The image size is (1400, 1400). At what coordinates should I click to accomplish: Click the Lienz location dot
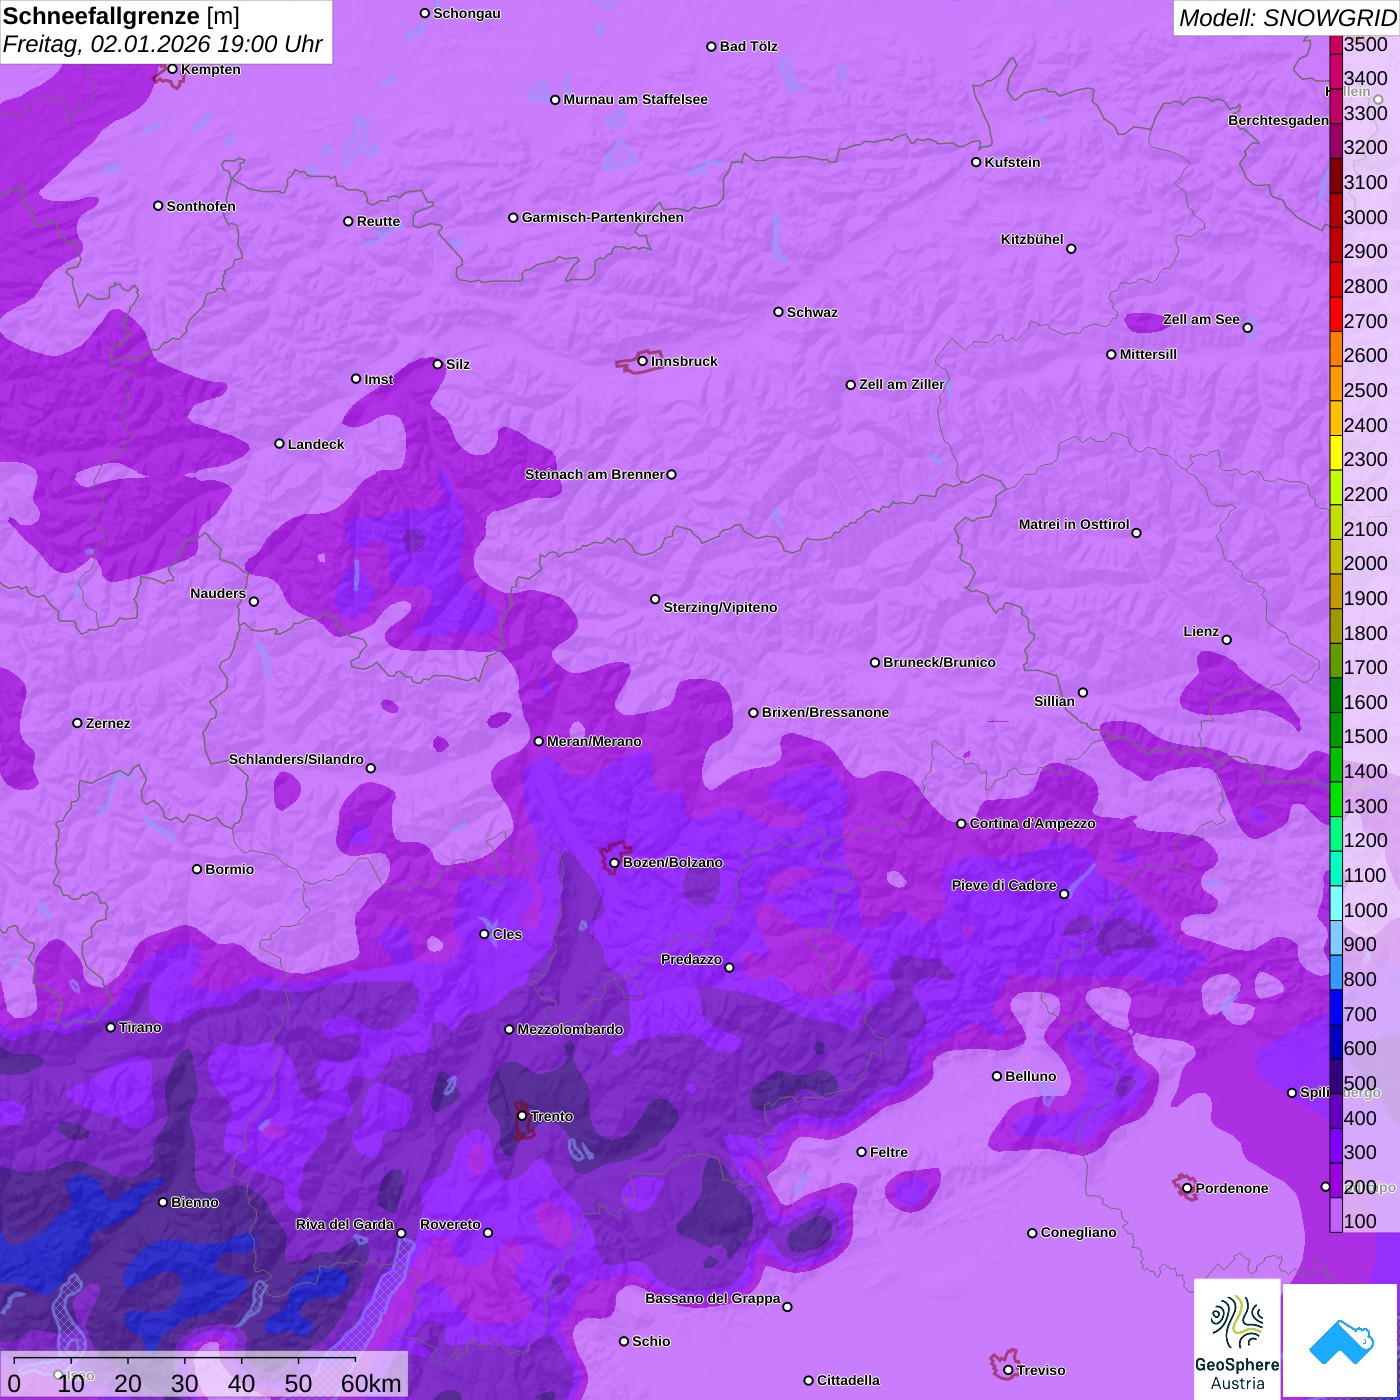click(1227, 640)
